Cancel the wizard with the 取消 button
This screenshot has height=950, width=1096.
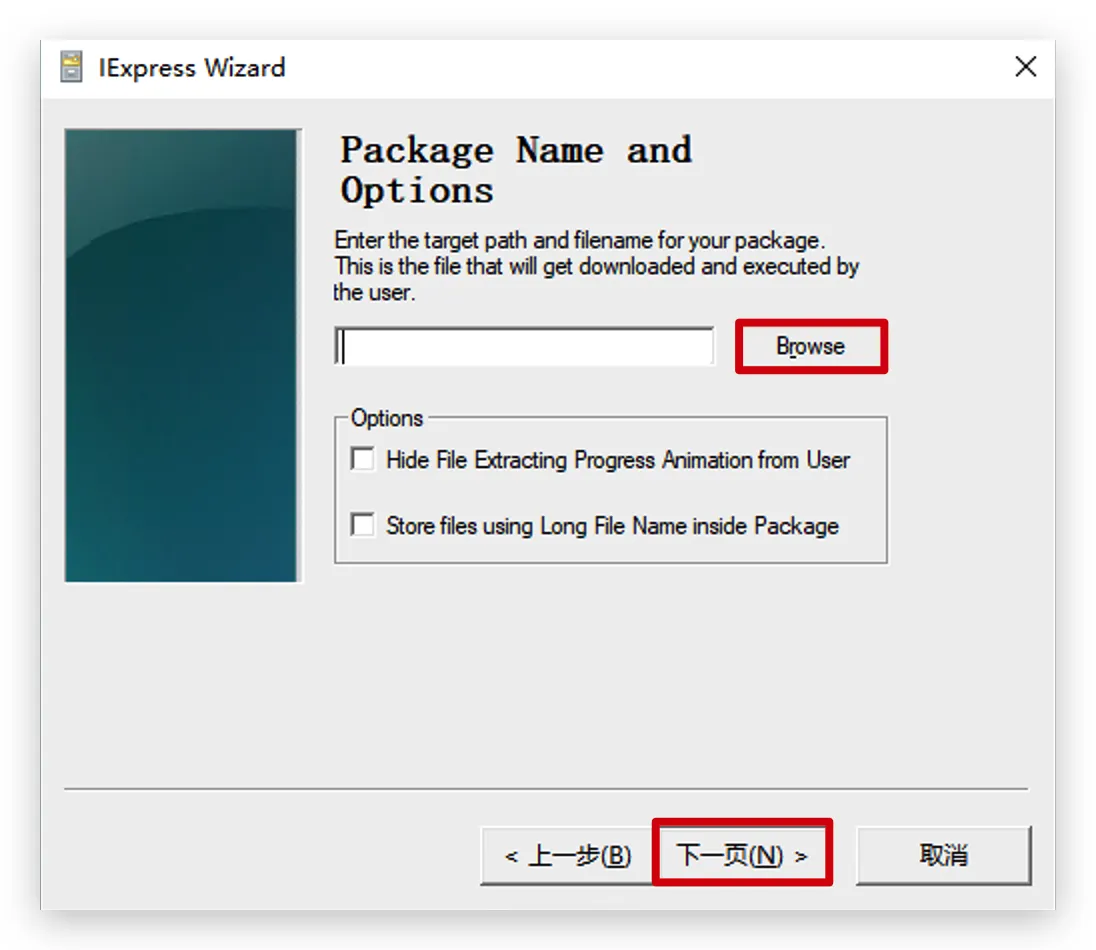[x=943, y=856]
